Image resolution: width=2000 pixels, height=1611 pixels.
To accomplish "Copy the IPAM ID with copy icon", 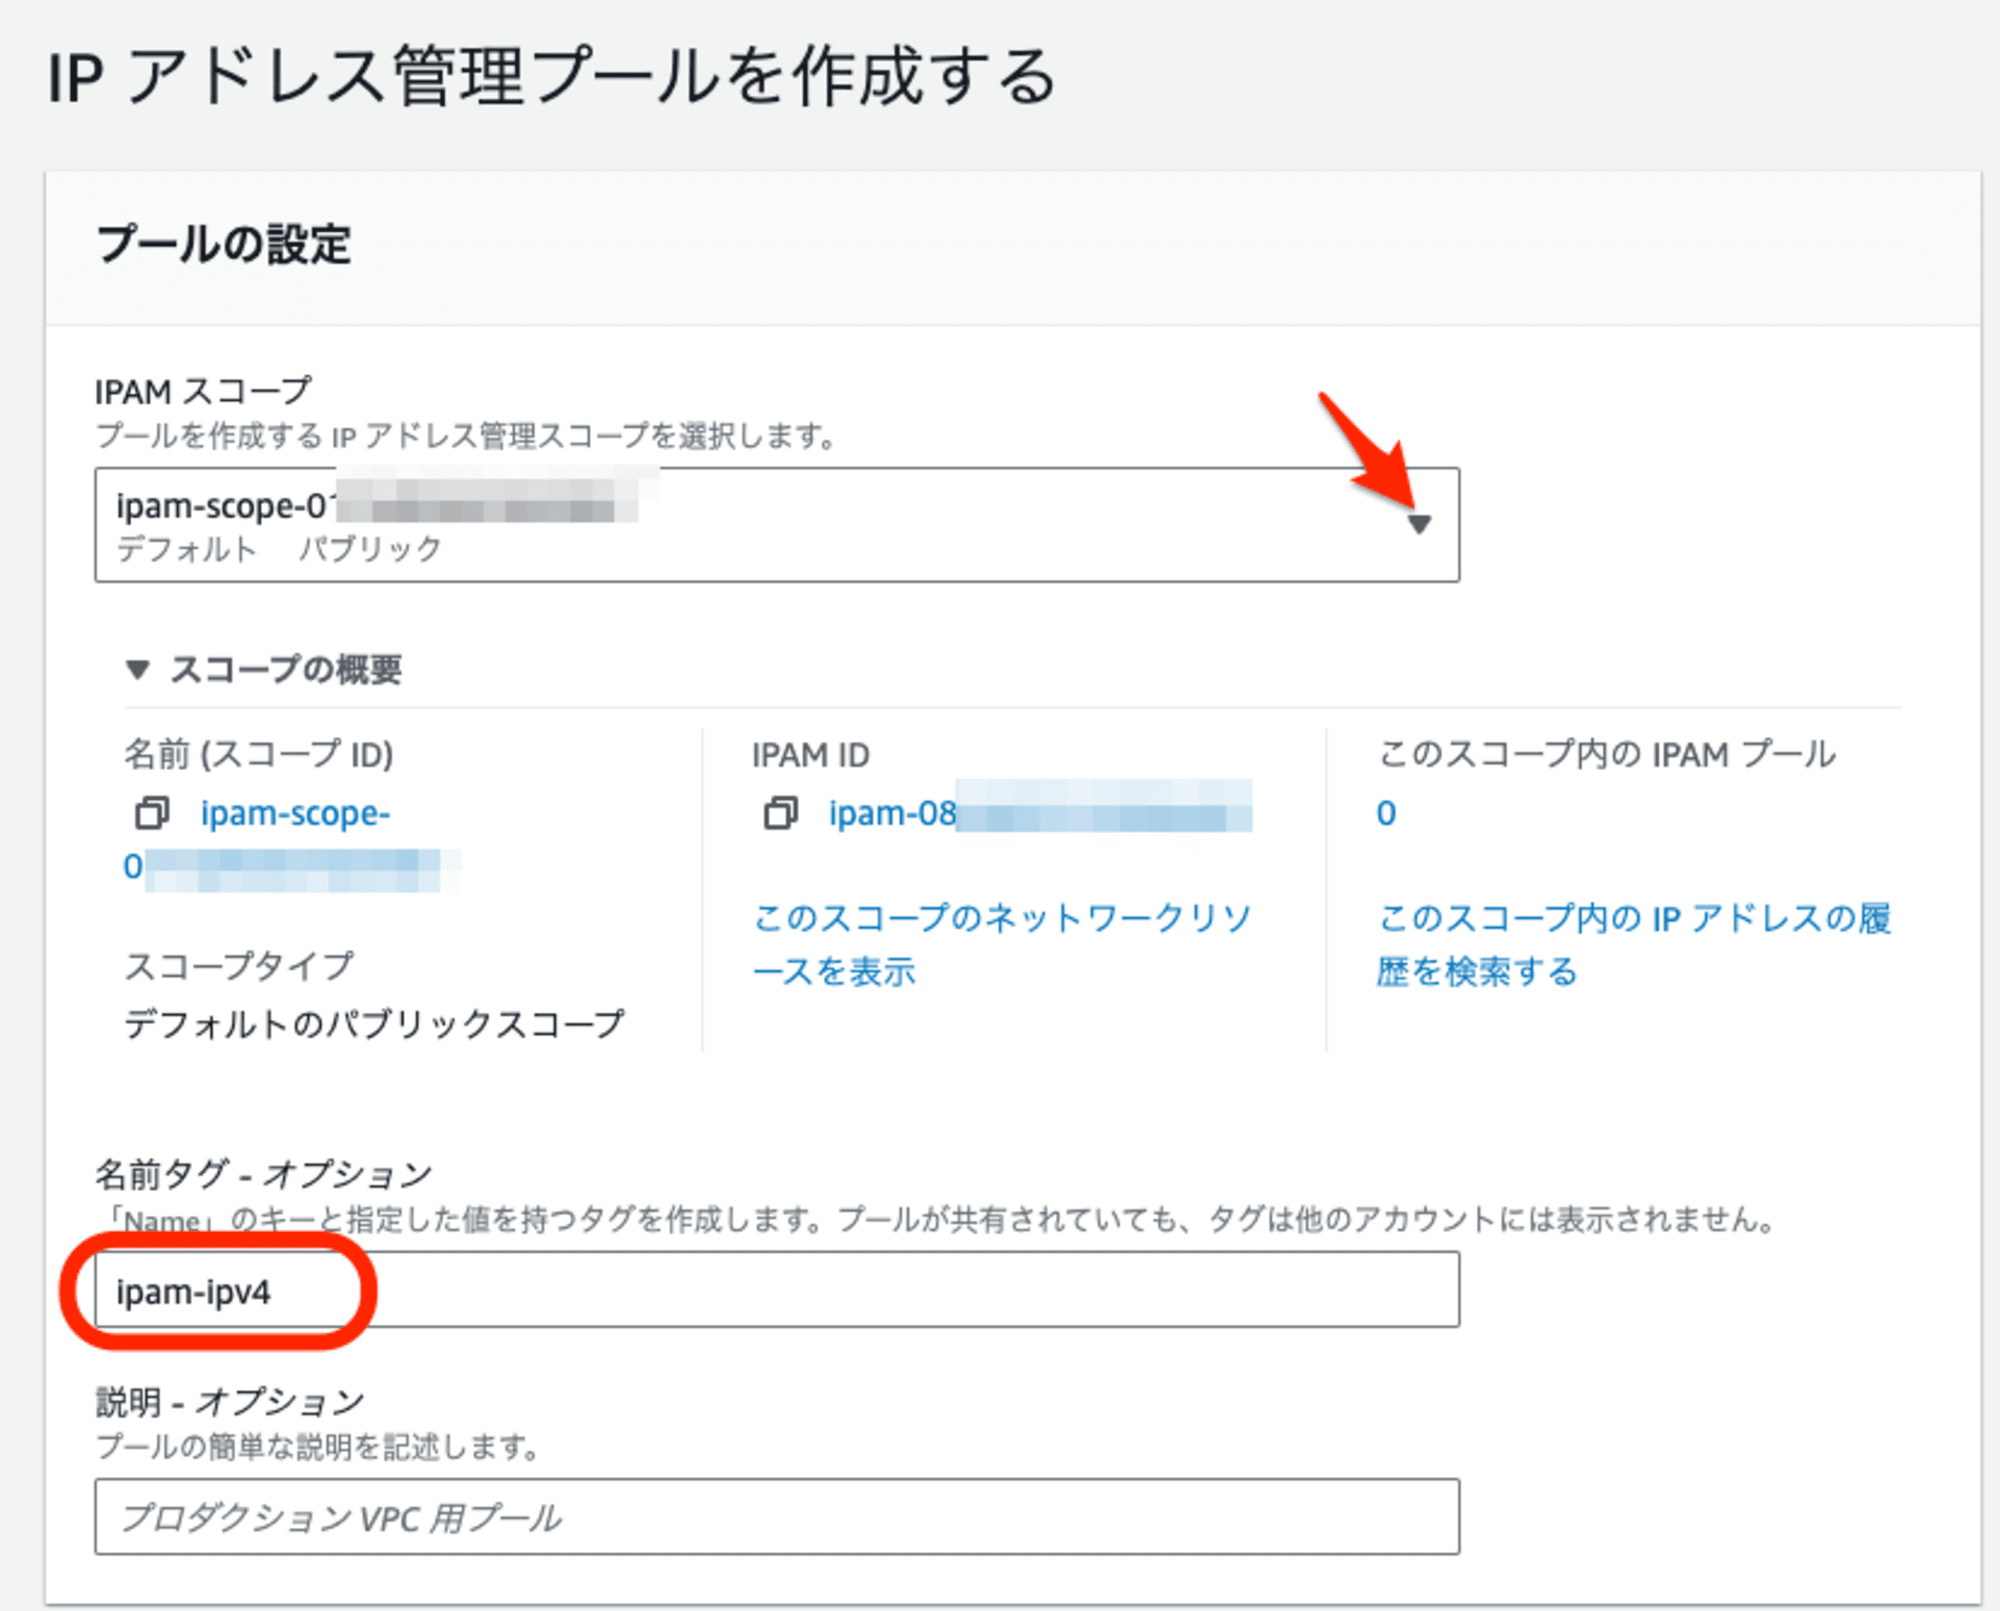I will click(781, 813).
